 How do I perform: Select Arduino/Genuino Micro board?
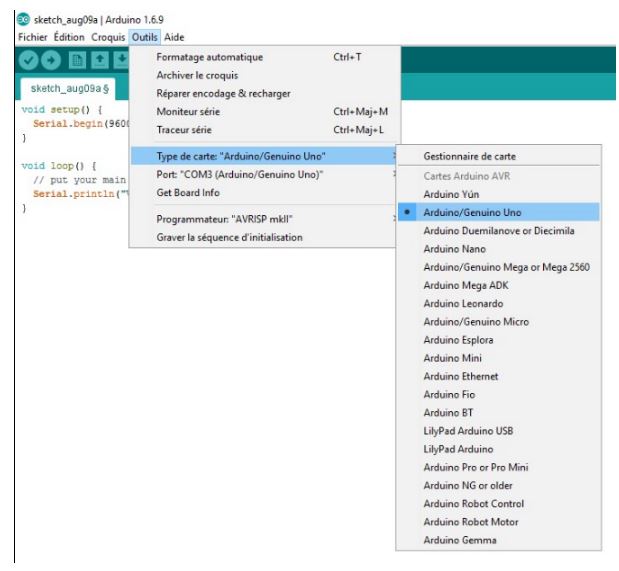499,321
